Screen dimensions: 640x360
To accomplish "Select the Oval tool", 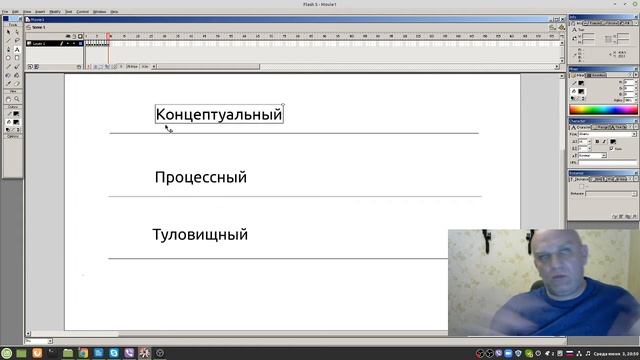I will tap(8, 58).
